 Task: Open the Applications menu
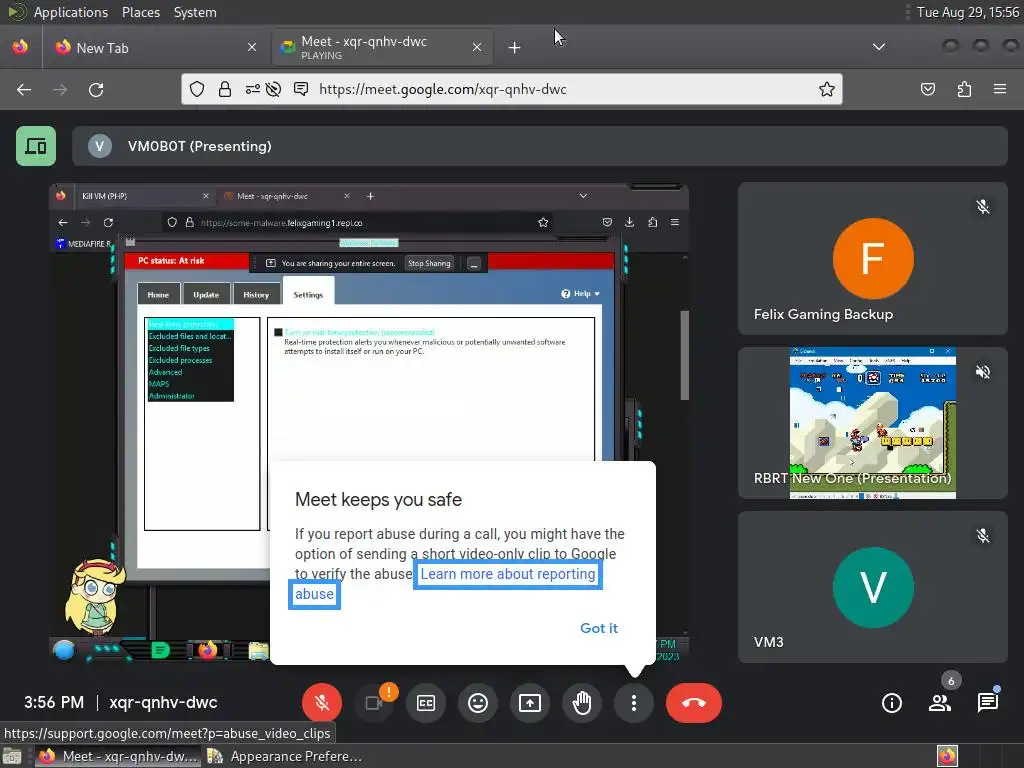tap(71, 12)
